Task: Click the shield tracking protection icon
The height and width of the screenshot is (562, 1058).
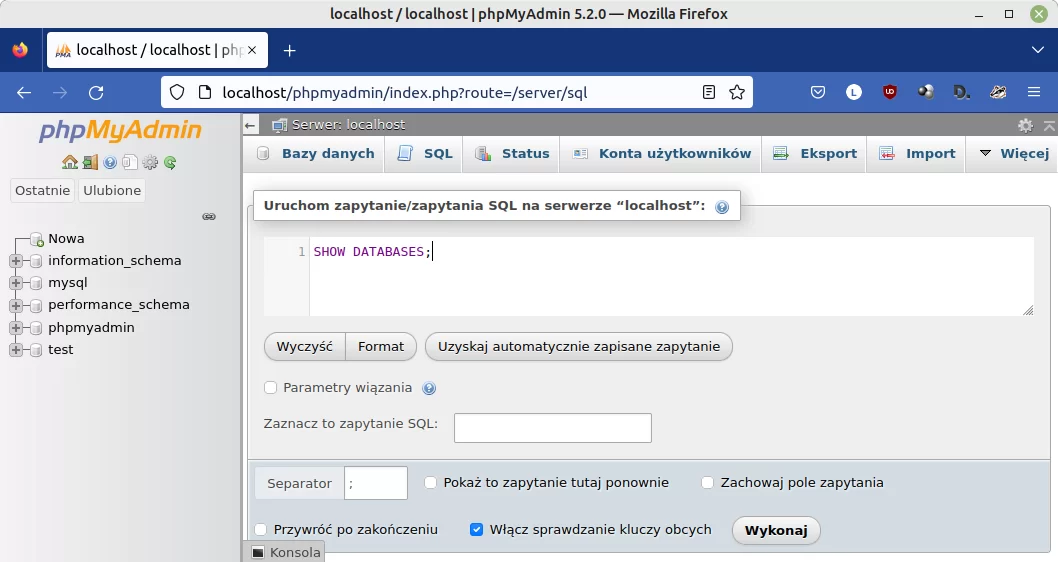Action: [x=177, y=92]
